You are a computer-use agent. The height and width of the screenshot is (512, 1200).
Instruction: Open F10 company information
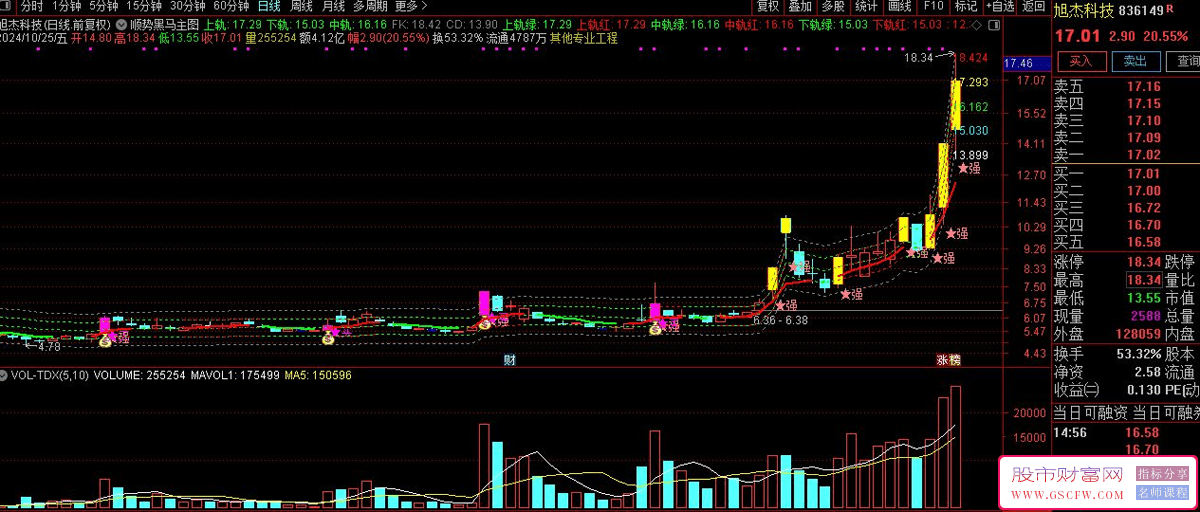tap(933, 6)
